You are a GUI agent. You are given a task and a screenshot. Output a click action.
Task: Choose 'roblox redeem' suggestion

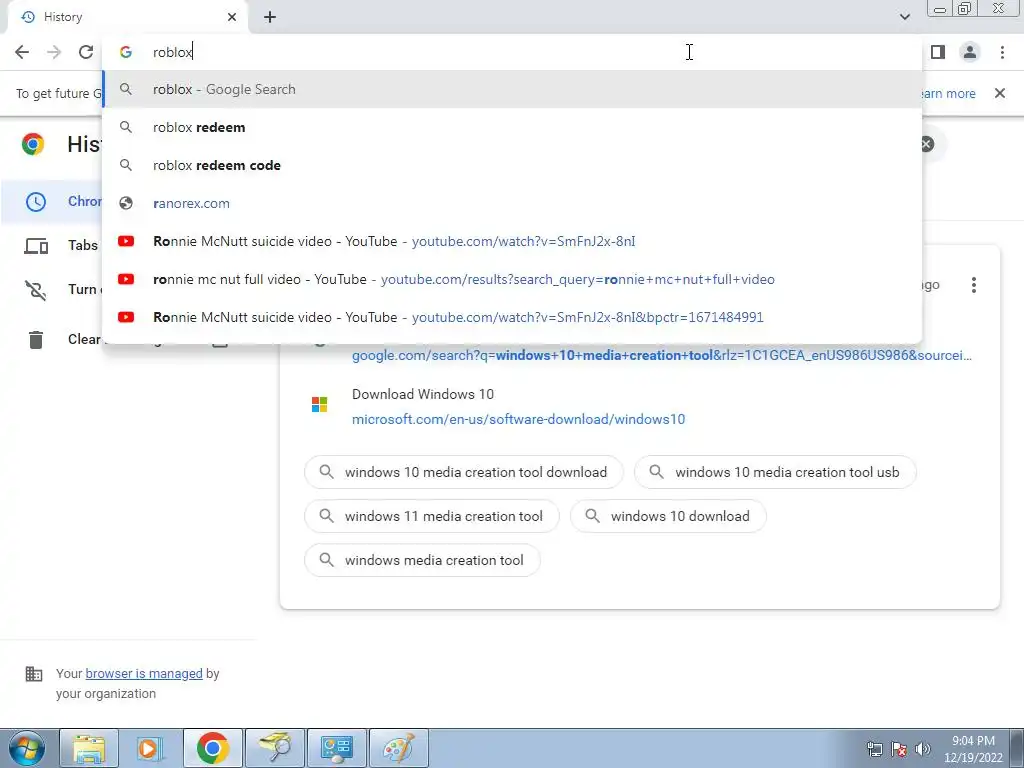(x=513, y=127)
